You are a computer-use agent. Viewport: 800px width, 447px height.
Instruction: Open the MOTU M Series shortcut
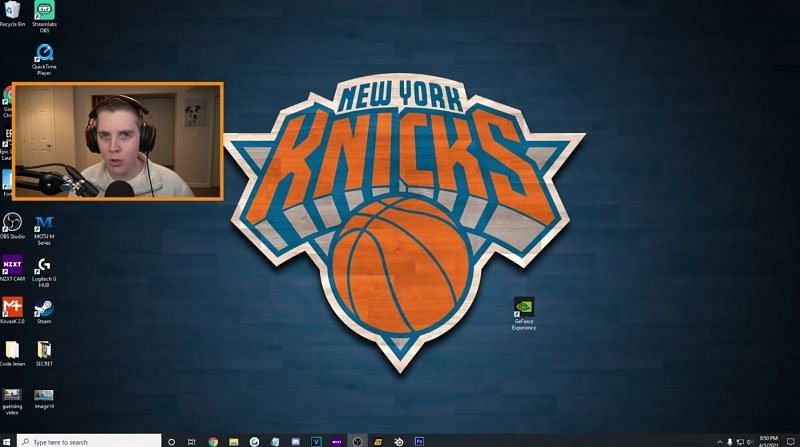(44, 230)
